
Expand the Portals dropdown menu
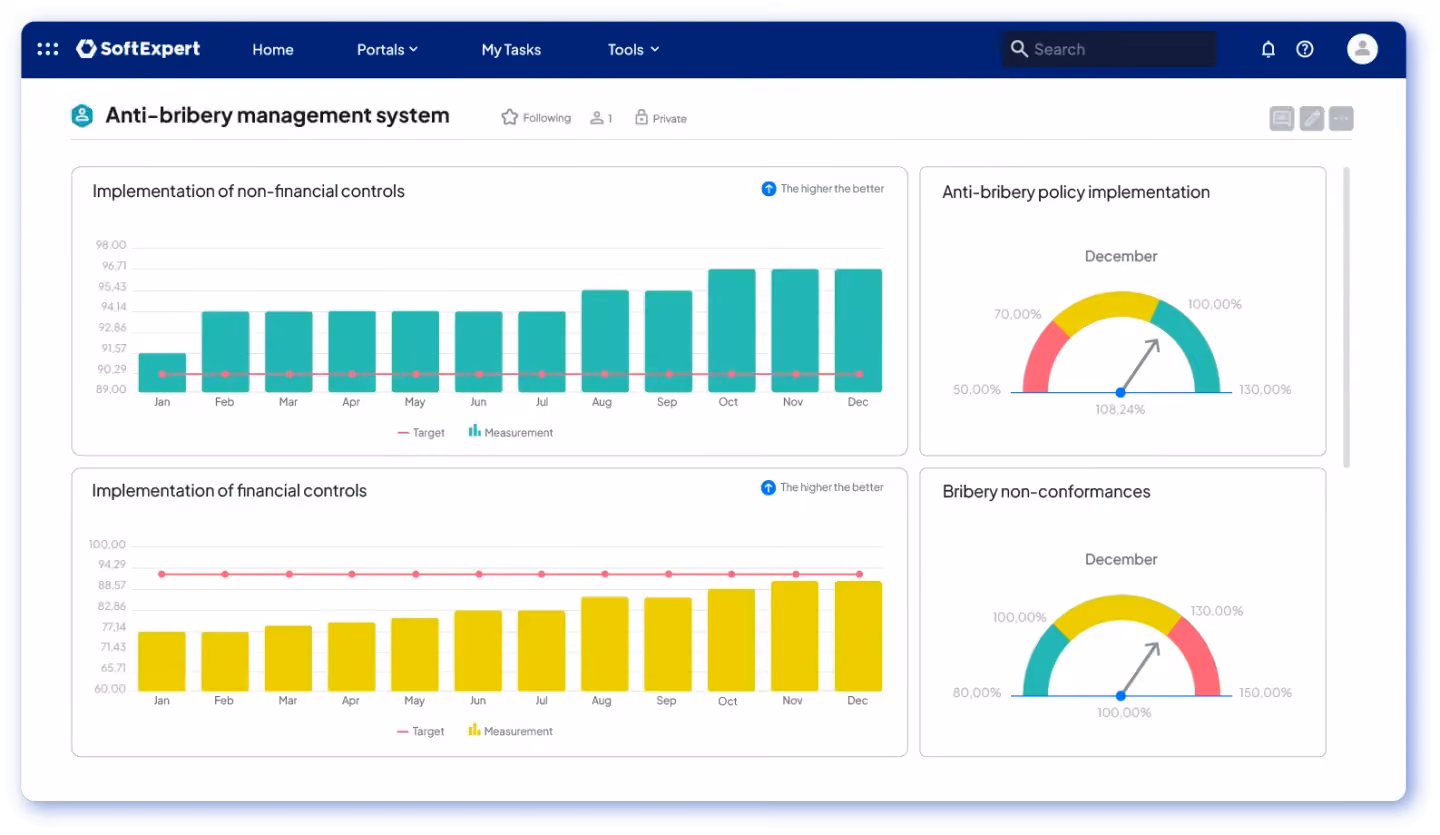coord(387,49)
